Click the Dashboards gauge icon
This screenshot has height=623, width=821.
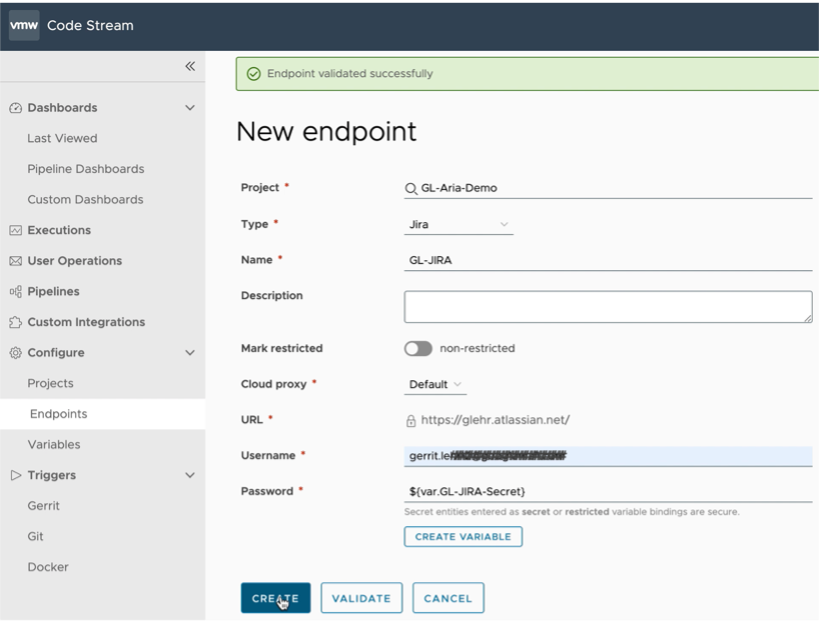coord(16,108)
